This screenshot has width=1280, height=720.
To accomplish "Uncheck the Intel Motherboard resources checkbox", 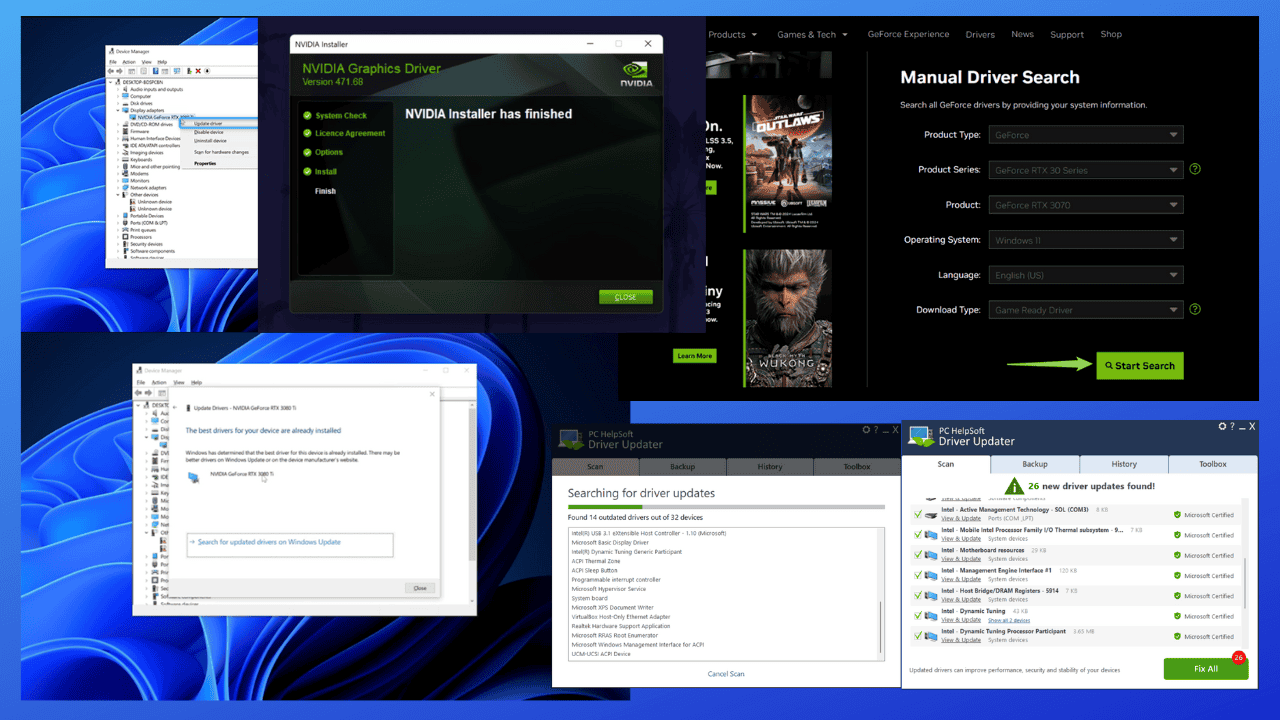I will [x=917, y=553].
